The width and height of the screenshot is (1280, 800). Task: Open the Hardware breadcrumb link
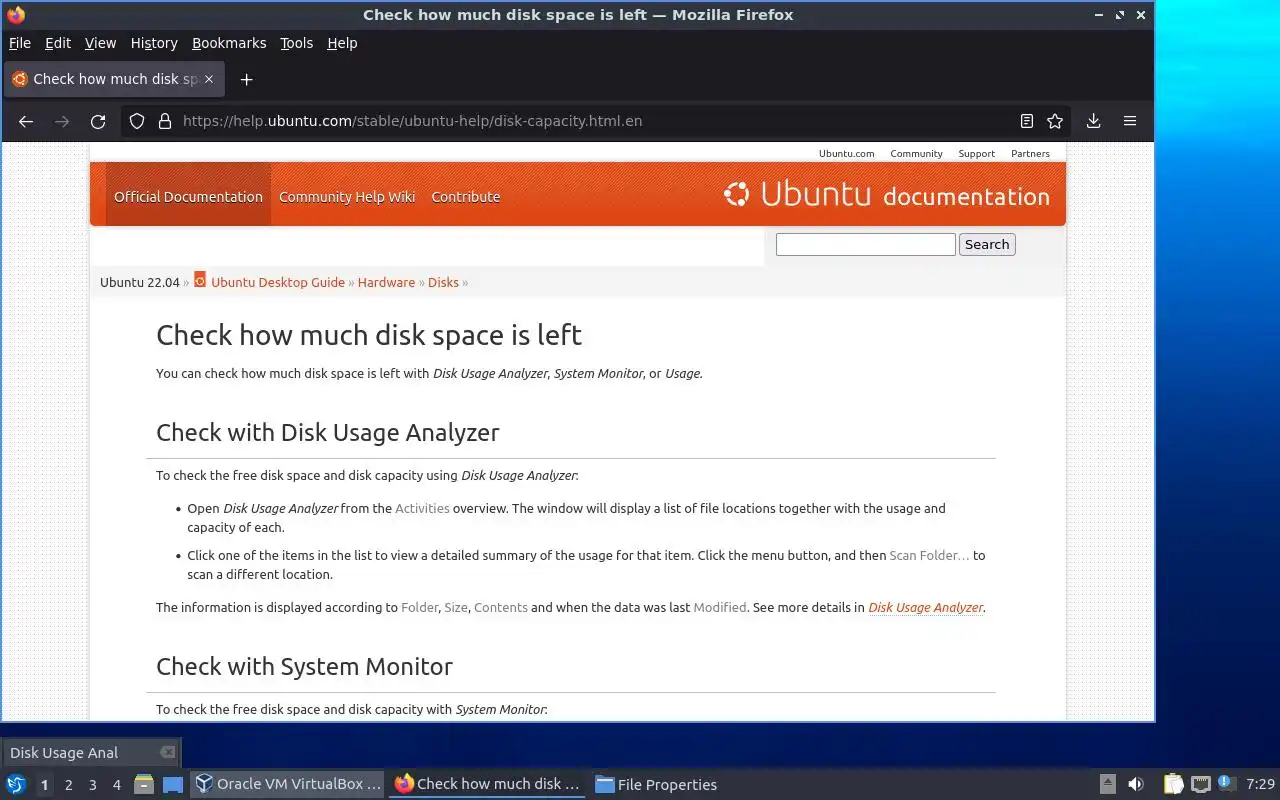386,282
